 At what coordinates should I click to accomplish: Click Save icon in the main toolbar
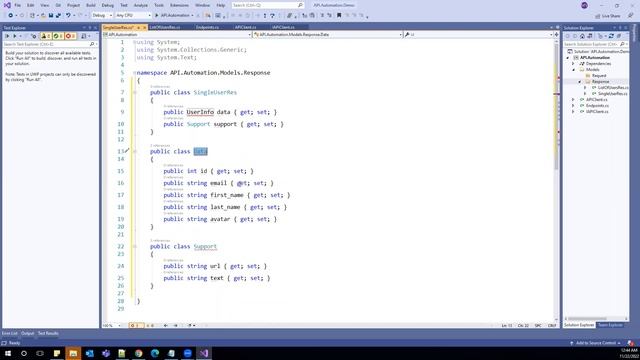pyautogui.click(x=51, y=15)
